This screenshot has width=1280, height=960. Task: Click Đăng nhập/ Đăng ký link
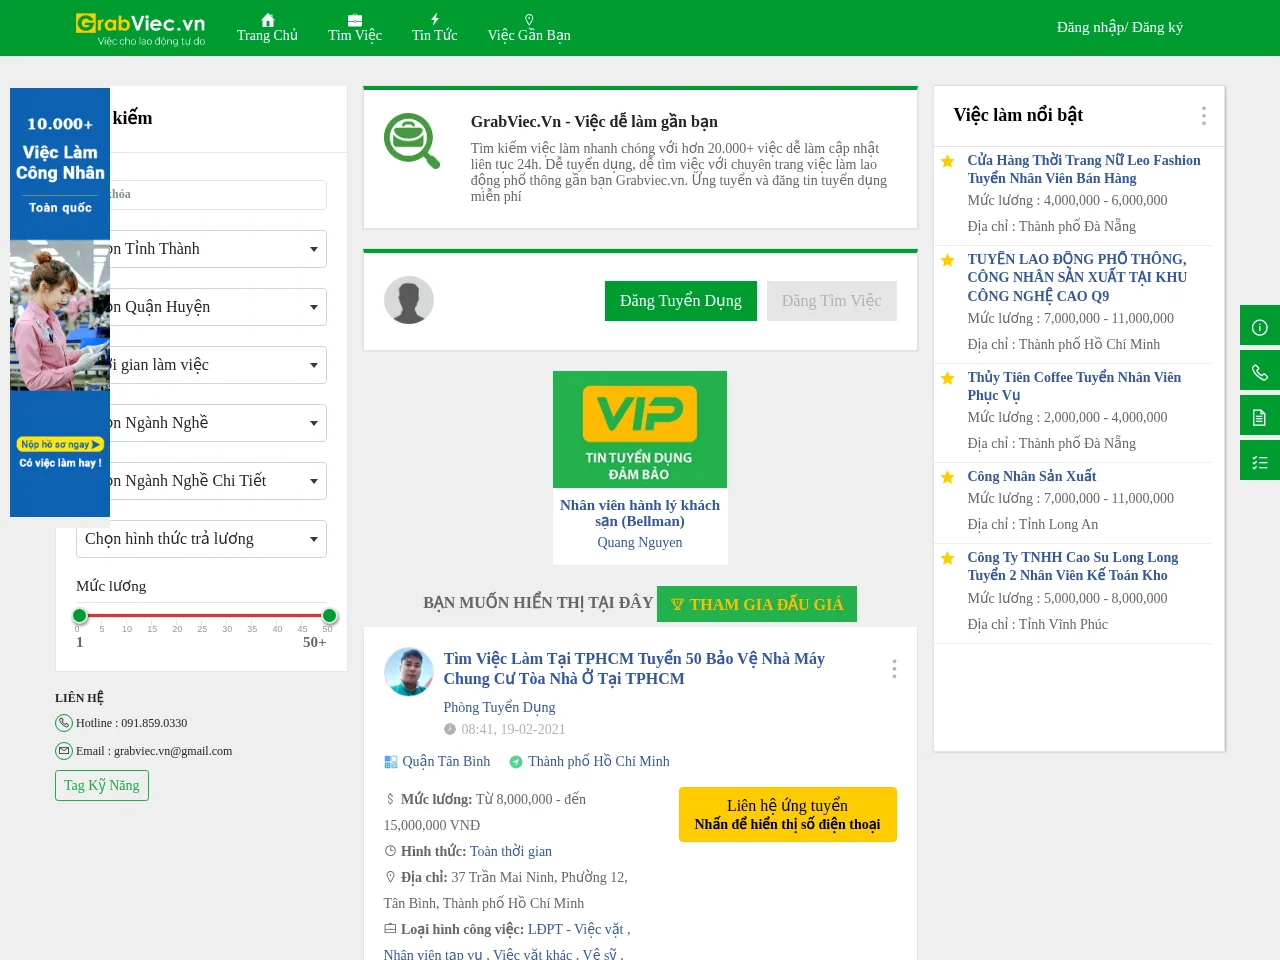coord(1120,27)
